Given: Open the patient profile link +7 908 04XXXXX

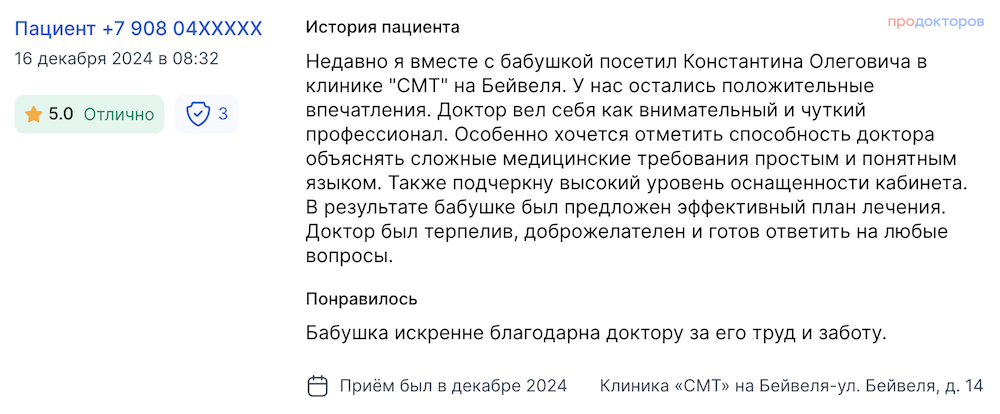Looking at the screenshot, I should point(138,29).
